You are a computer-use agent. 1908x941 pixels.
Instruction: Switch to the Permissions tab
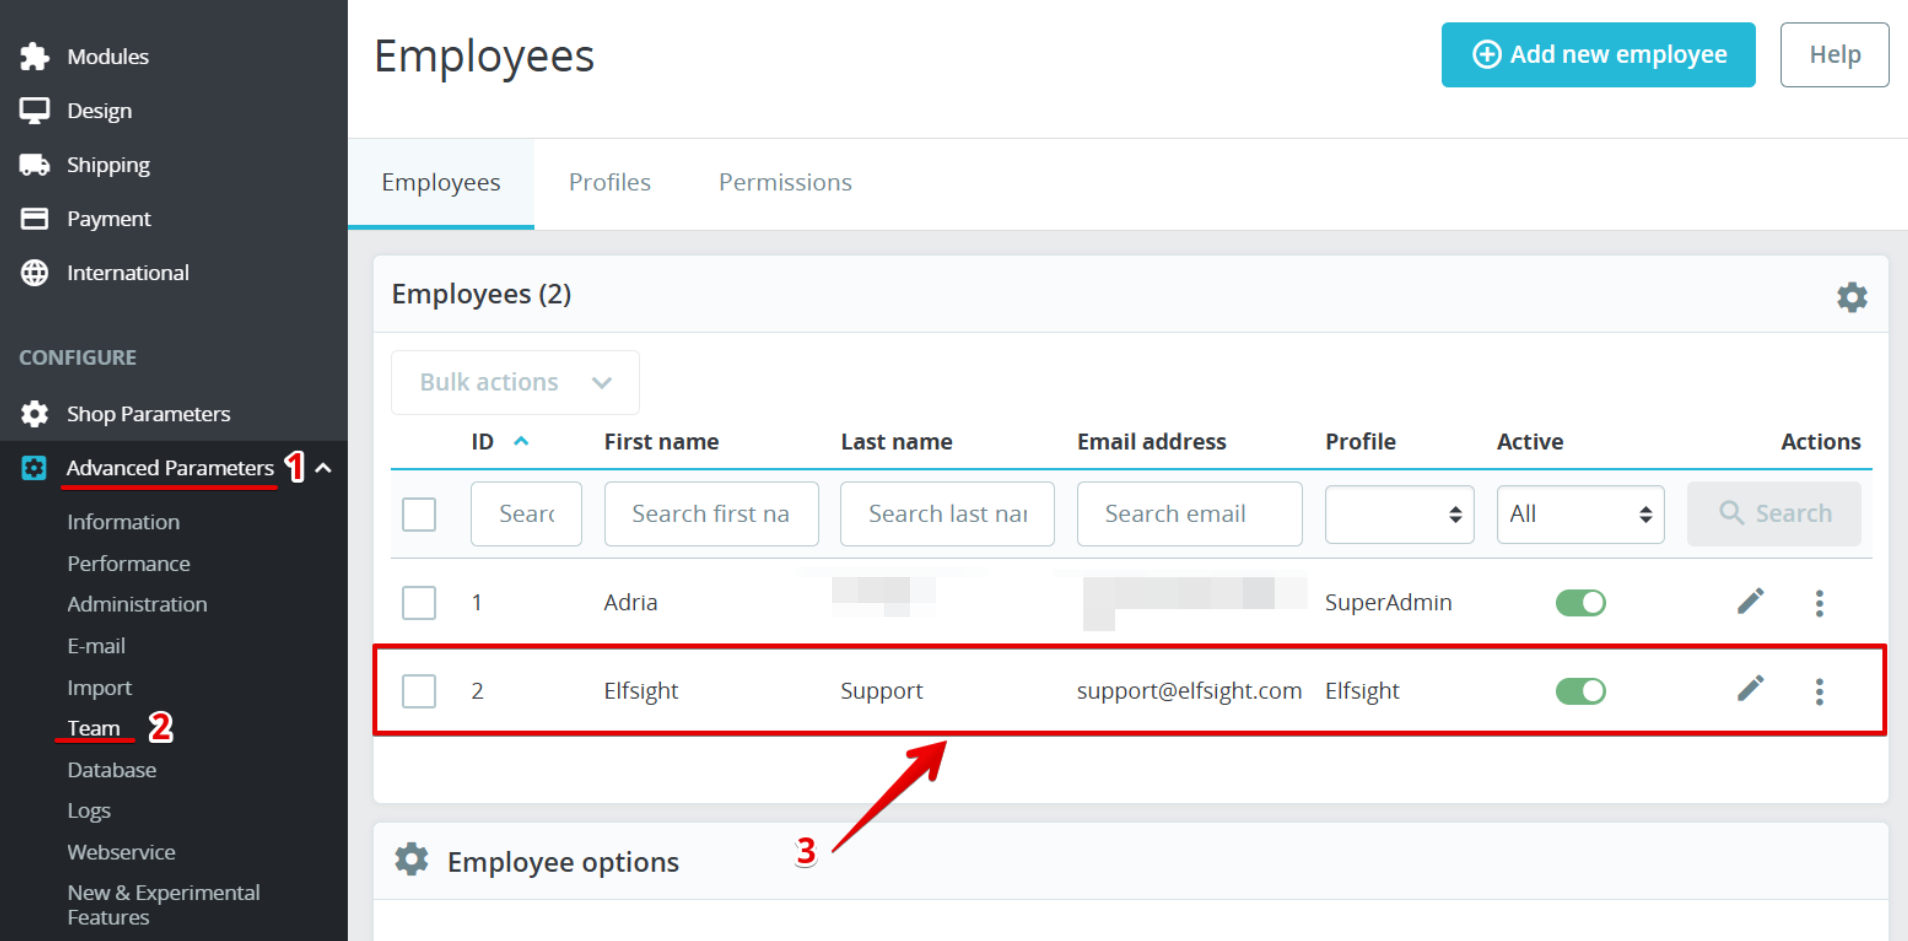(x=785, y=182)
